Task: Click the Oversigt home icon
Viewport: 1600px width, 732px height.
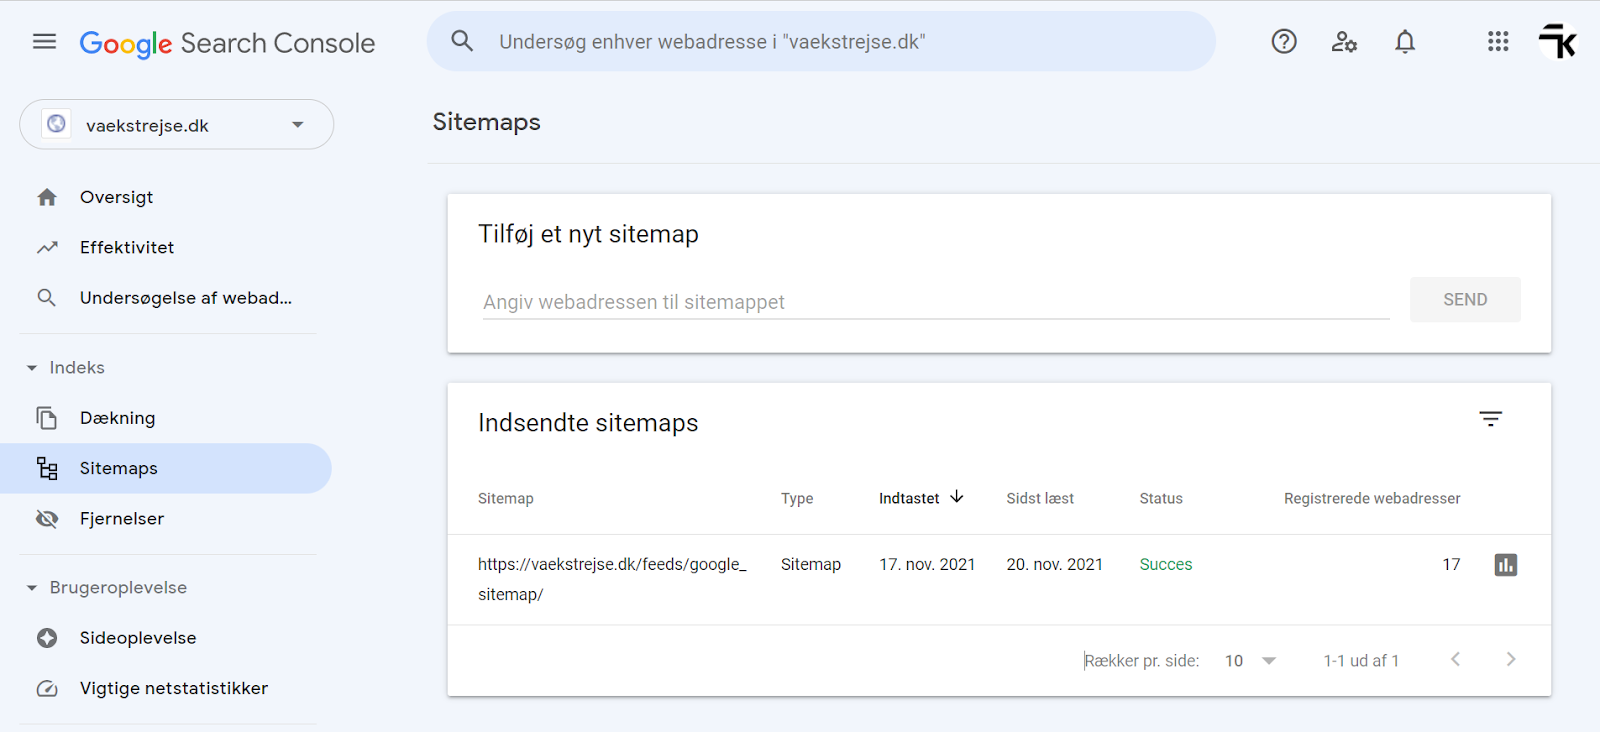Action: pos(47,197)
